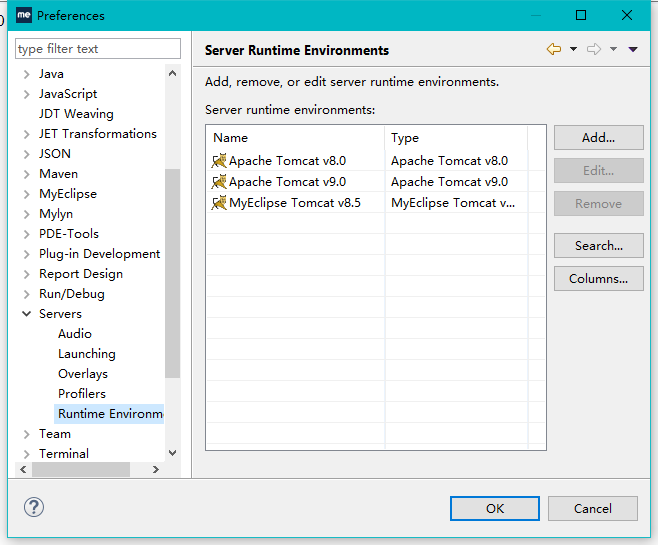Select the Profilers preferences page
Screen dimensions: 658x545
tap(82, 394)
